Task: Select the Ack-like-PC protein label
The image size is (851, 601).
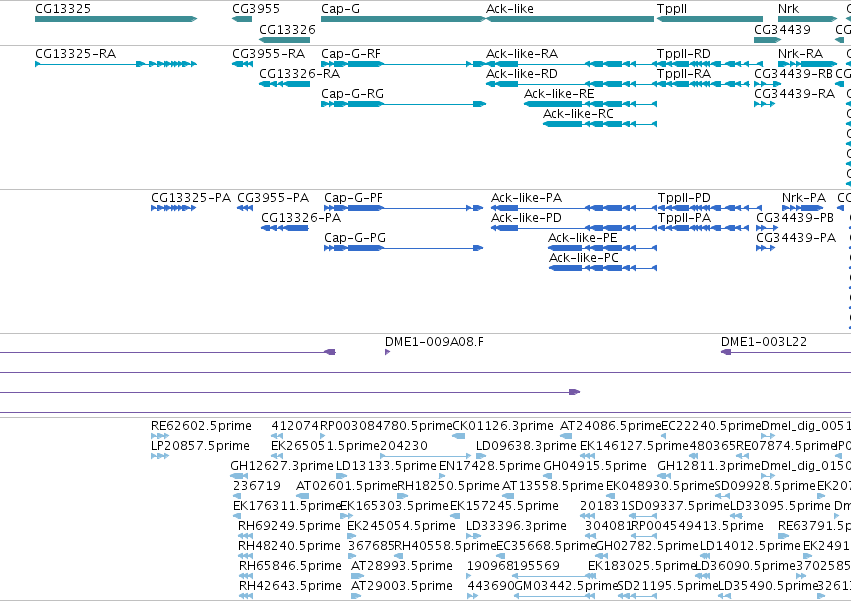Action: (584, 258)
